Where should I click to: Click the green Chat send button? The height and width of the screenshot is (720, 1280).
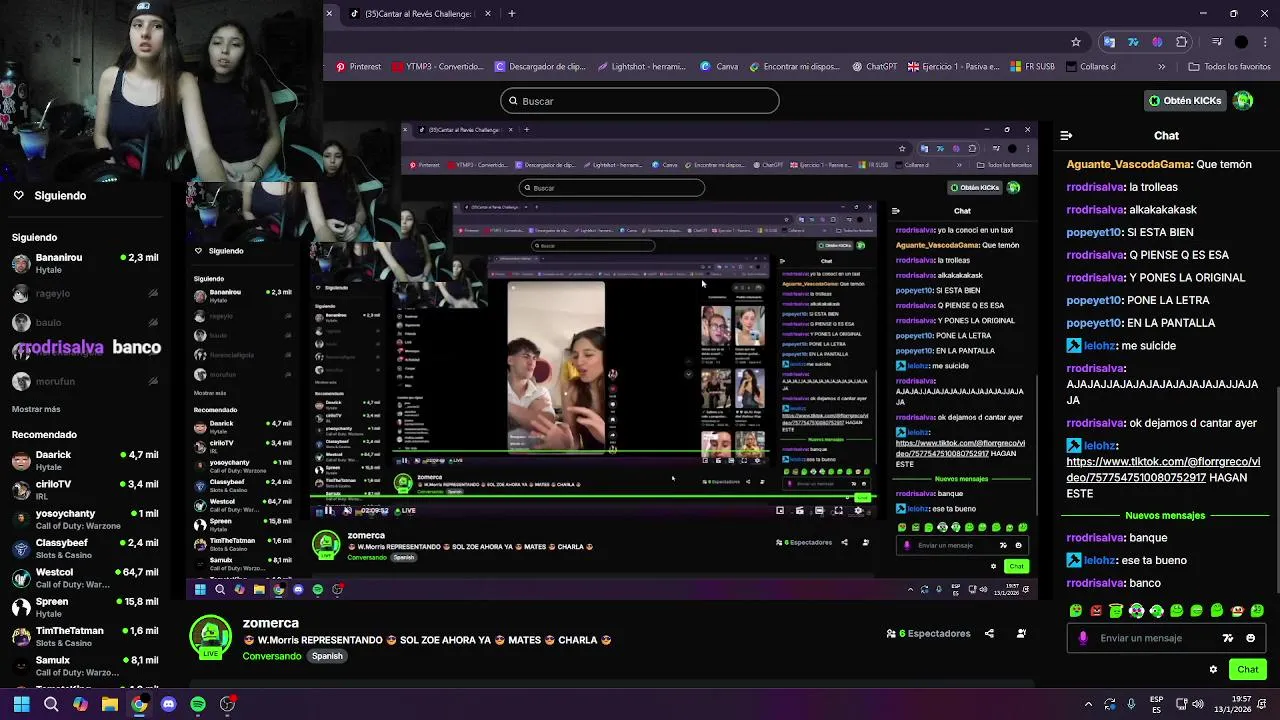[x=1247, y=670]
